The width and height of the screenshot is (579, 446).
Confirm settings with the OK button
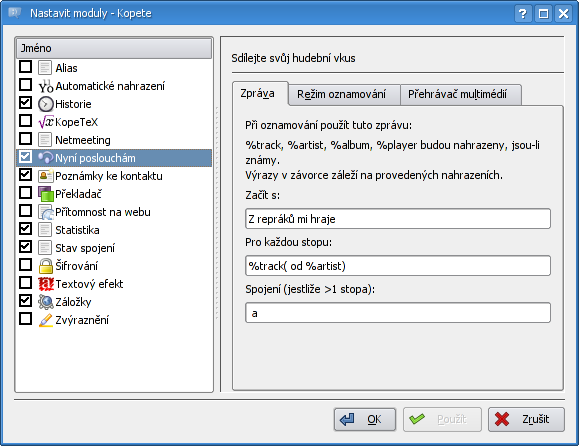pyautogui.click(x=365, y=419)
